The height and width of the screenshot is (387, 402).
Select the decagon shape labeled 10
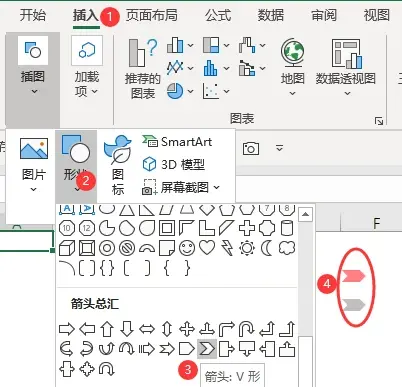click(67, 228)
